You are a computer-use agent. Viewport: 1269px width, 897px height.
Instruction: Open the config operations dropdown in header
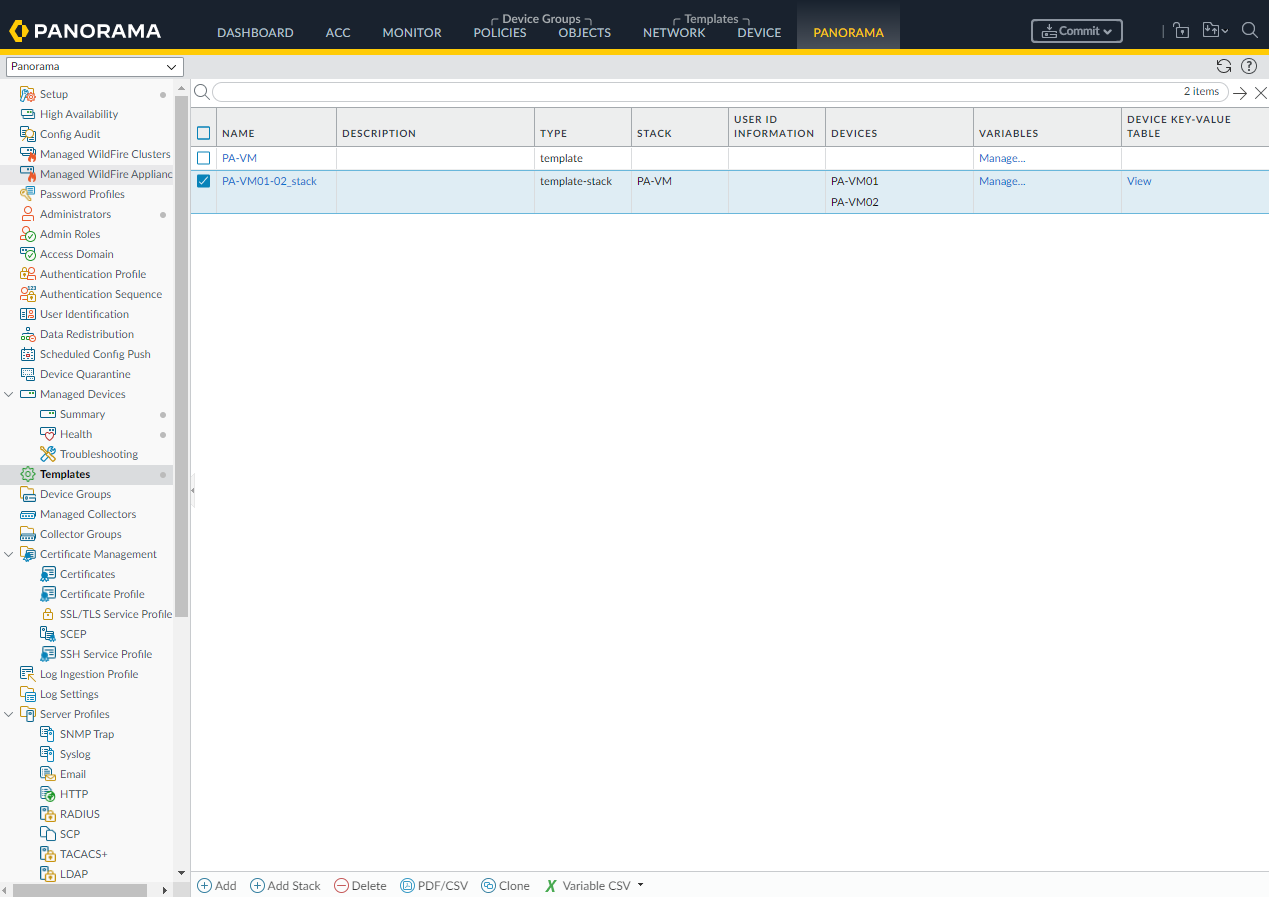coord(1215,30)
